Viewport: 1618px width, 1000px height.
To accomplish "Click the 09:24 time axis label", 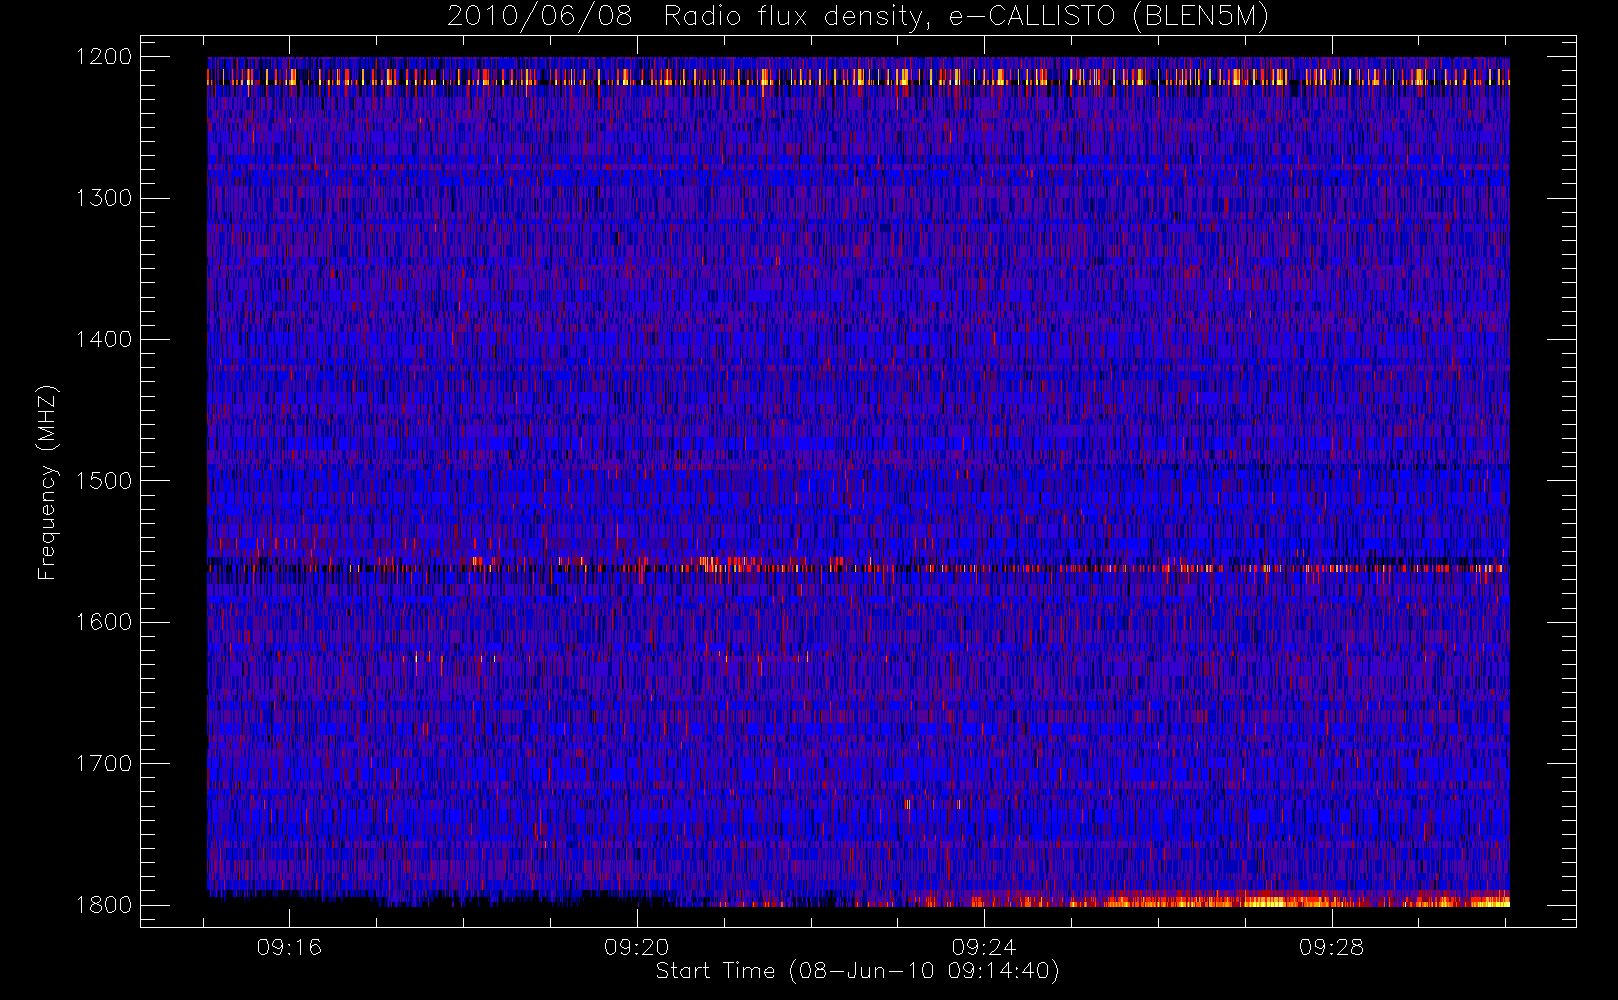I will point(984,947).
